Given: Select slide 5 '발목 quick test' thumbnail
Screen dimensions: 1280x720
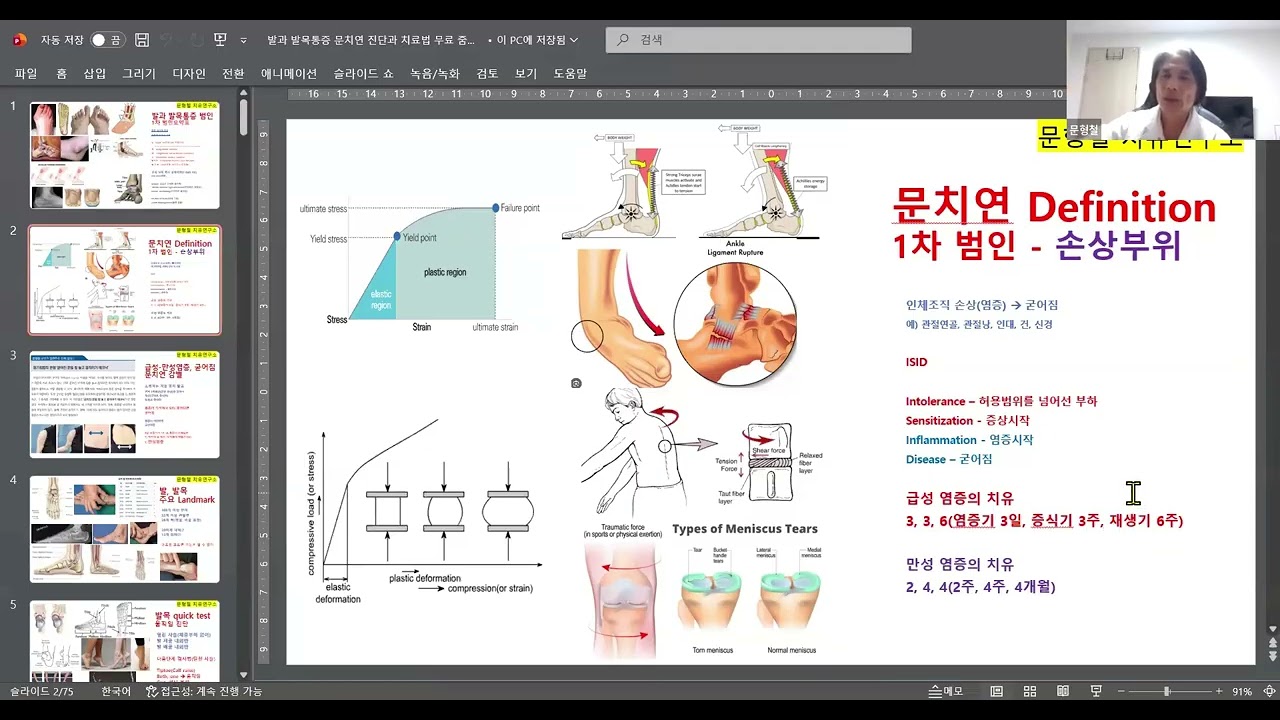Looking at the screenshot, I should click(x=125, y=640).
